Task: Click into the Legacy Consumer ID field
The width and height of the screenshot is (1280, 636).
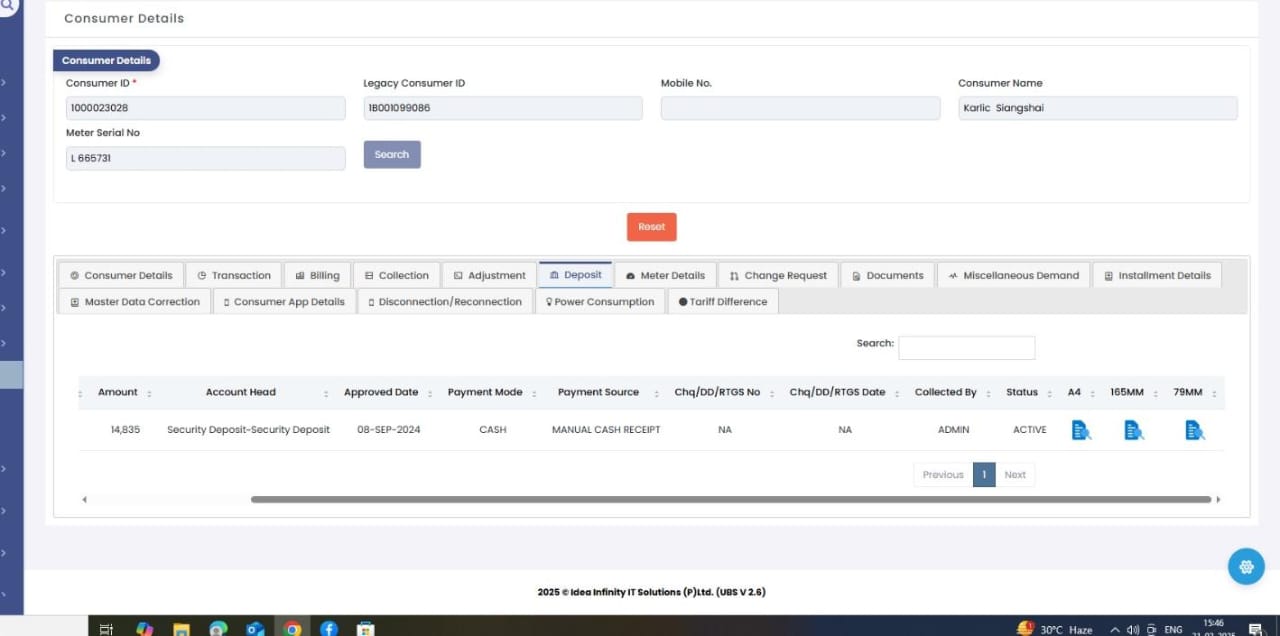Action: 503,108
